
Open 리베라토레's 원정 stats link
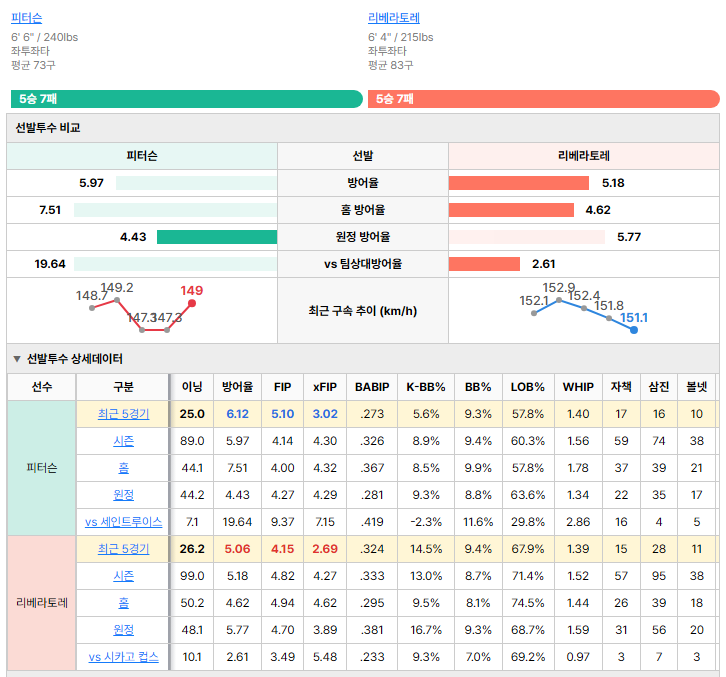[x=123, y=630]
